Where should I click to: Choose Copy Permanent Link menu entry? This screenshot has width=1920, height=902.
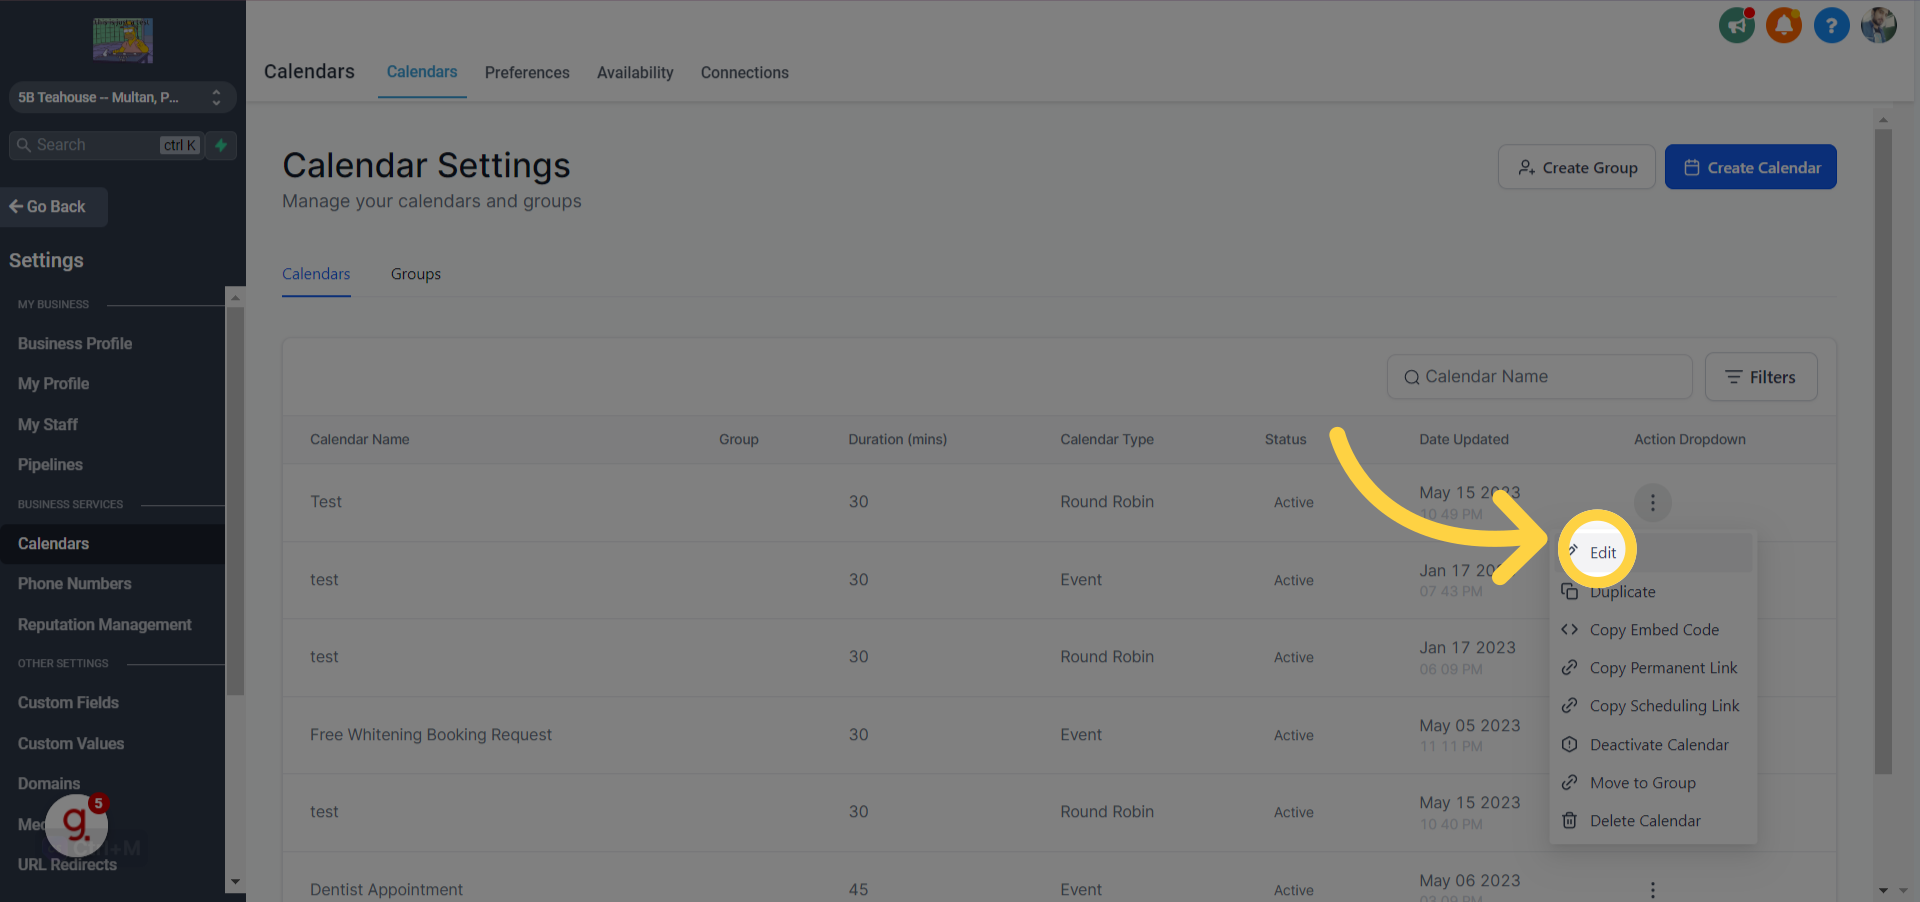click(x=1652, y=668)
